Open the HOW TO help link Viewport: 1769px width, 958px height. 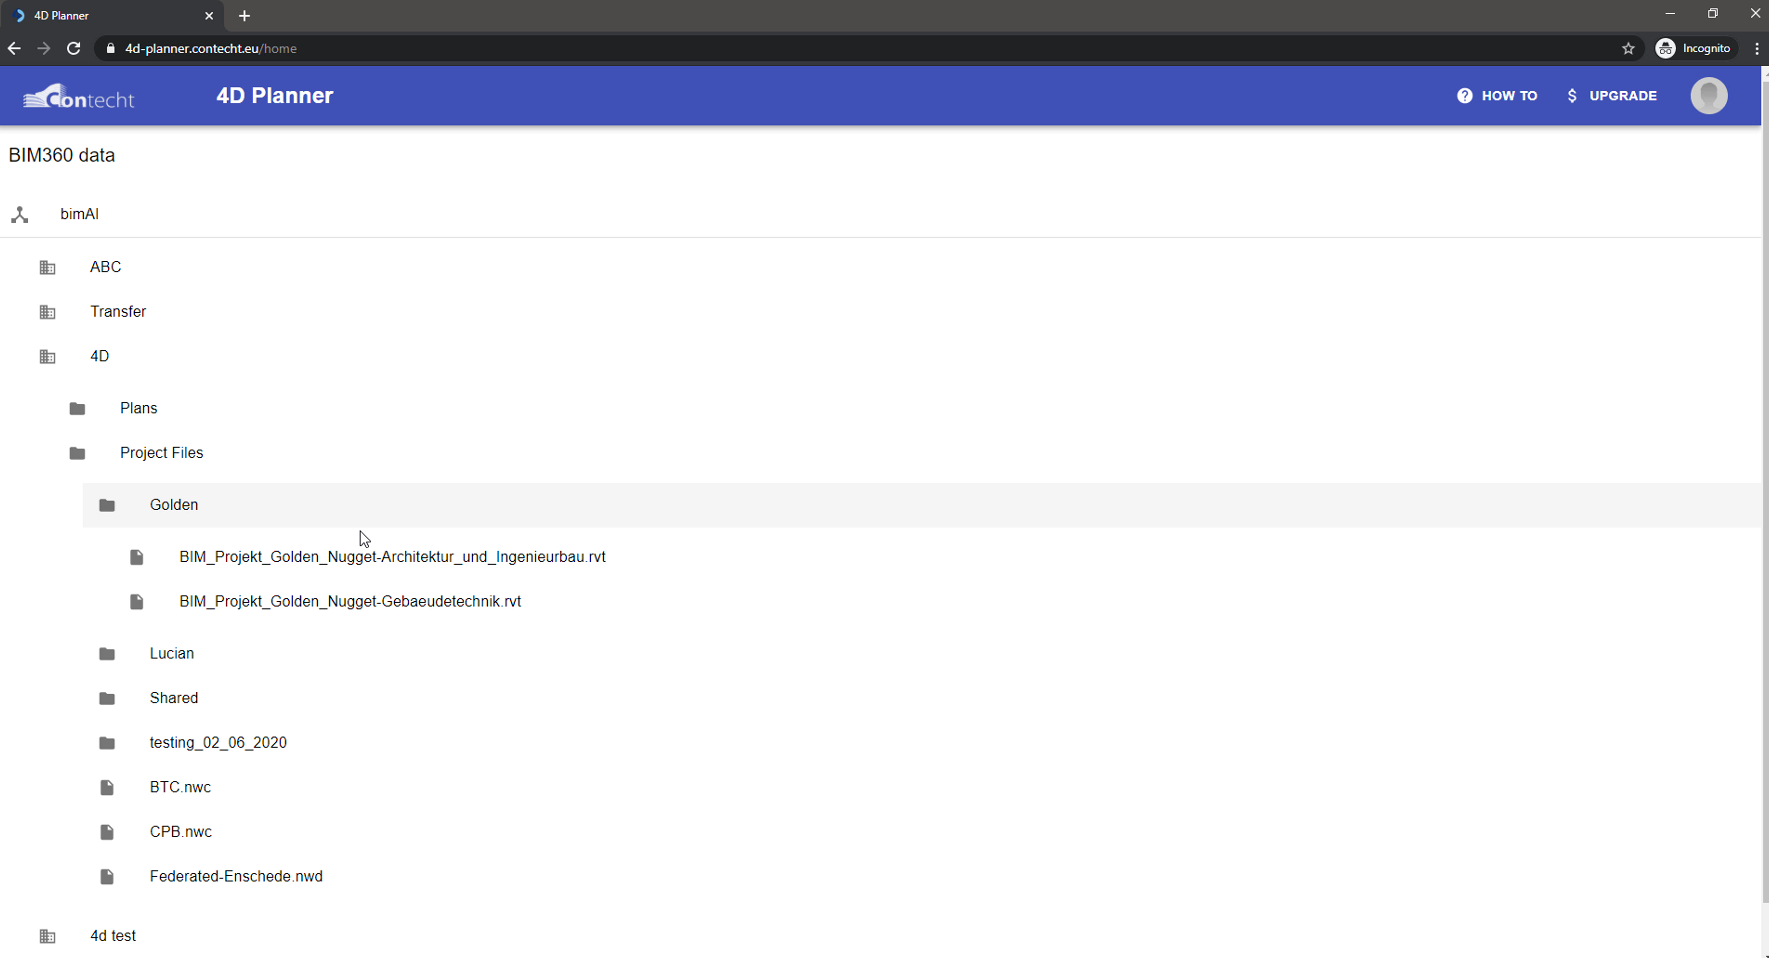tap(1497, 96)
